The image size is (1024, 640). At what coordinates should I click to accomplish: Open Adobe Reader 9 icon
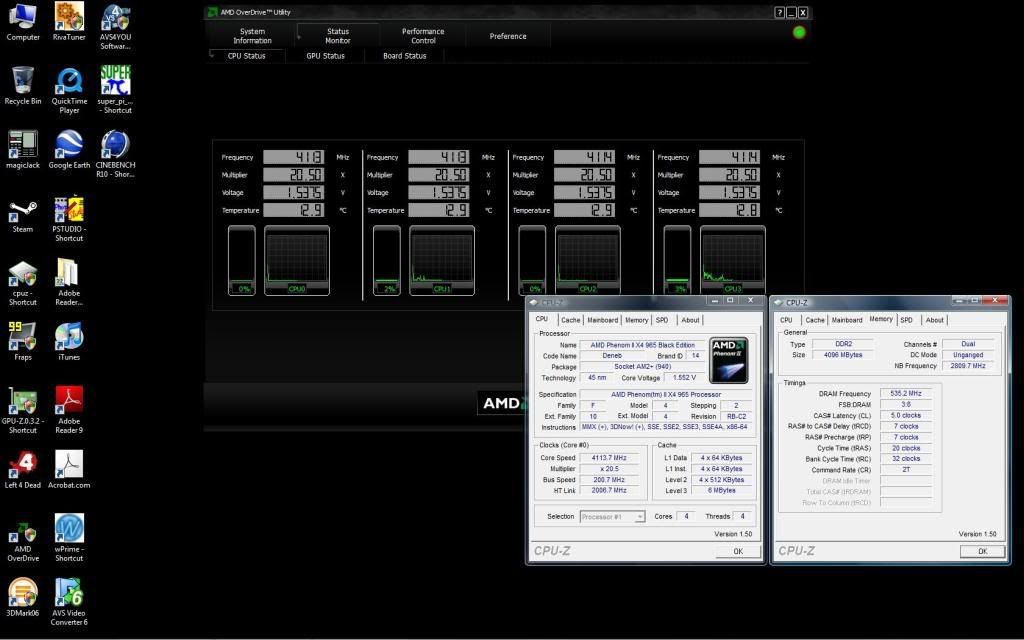click(x=69, y=410)
